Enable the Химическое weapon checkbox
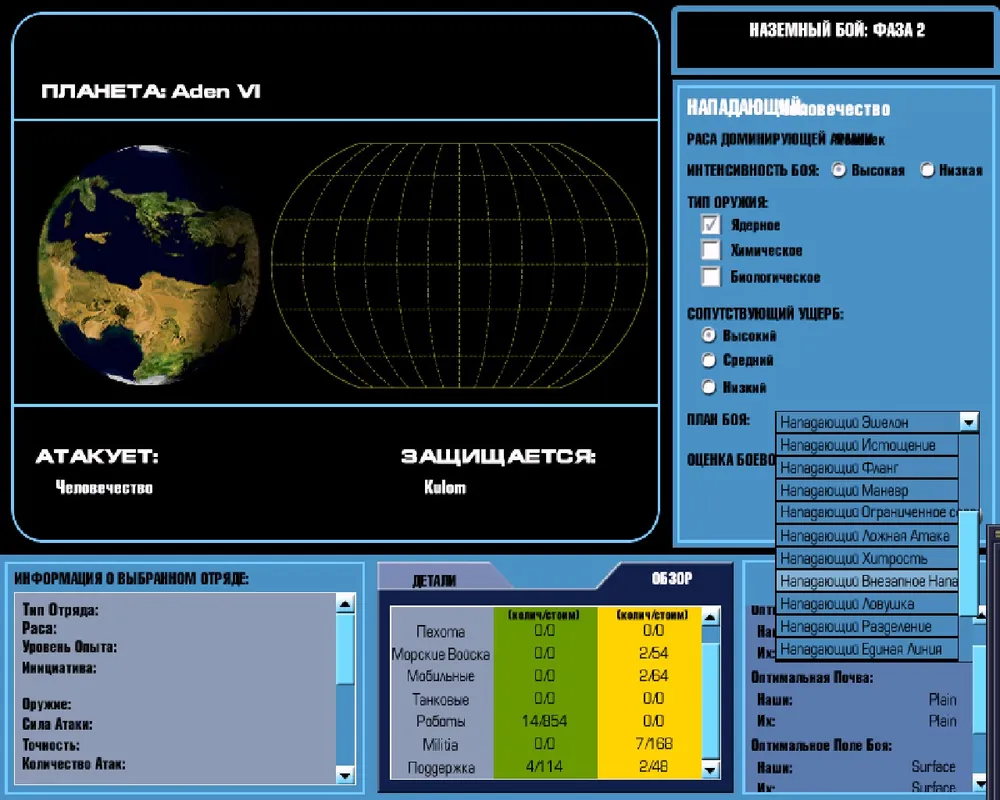Screen dimensions: 1000x800 tap(711, 250)
